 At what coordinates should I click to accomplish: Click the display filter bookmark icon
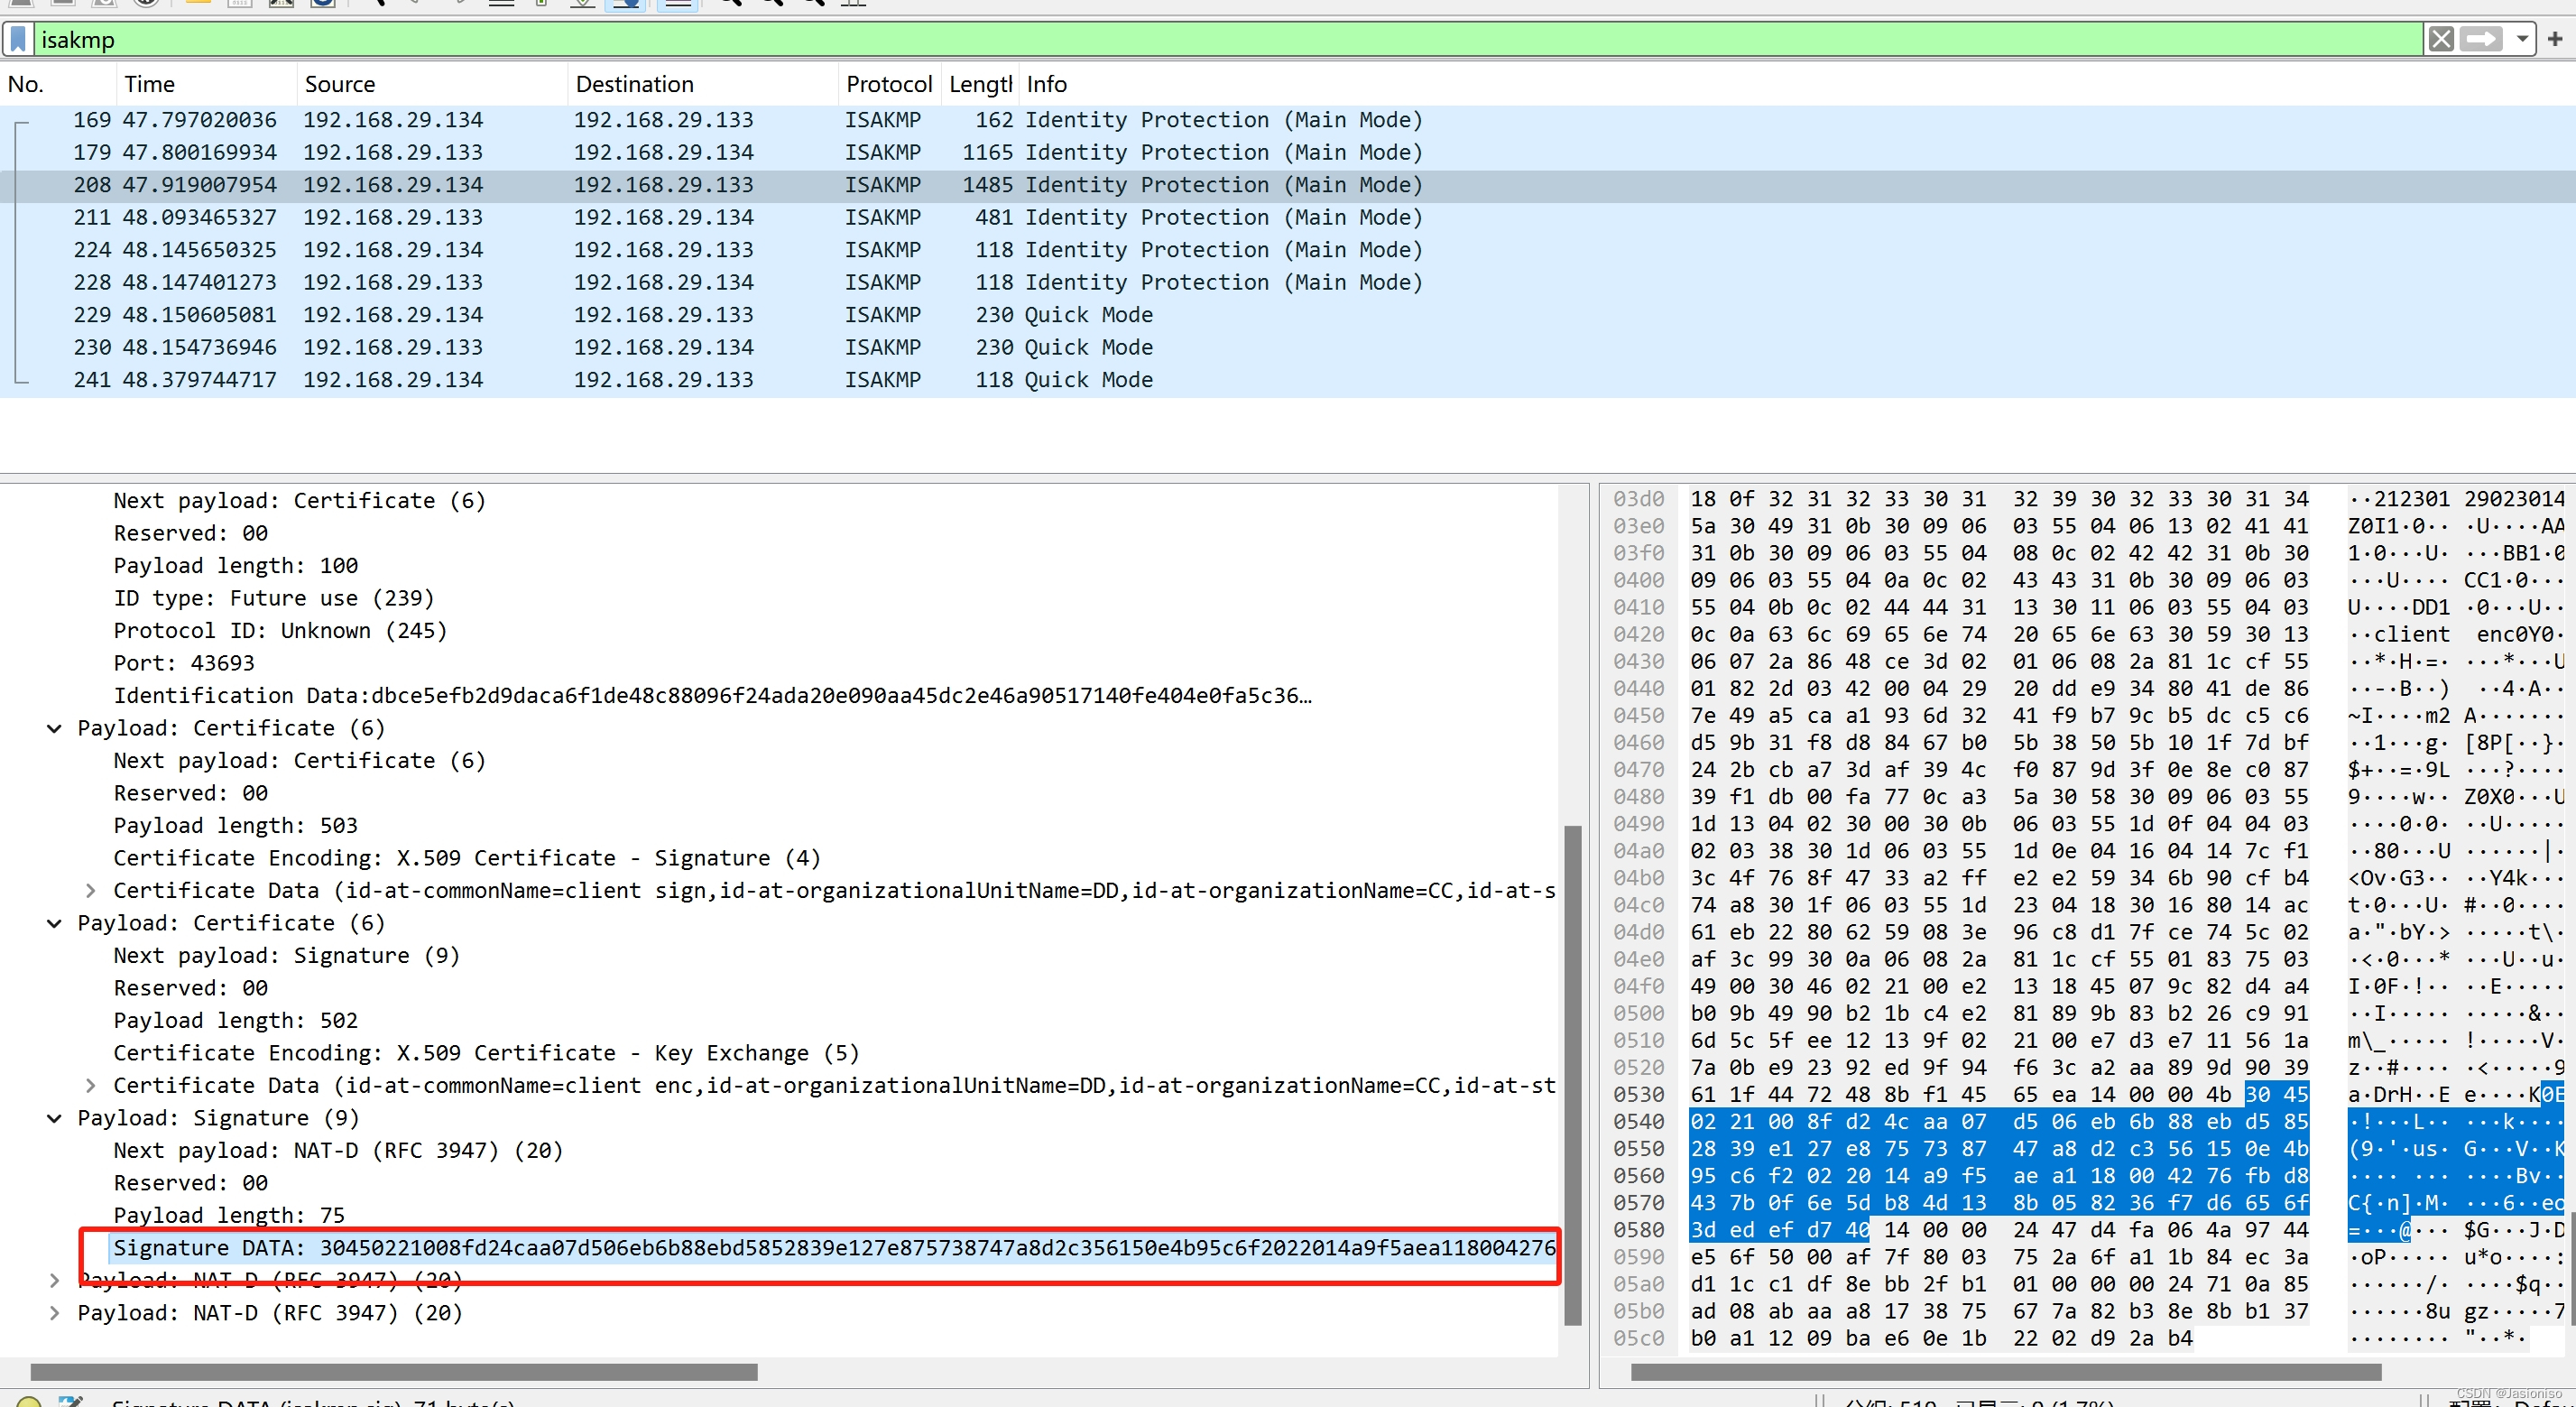(18, 39)
